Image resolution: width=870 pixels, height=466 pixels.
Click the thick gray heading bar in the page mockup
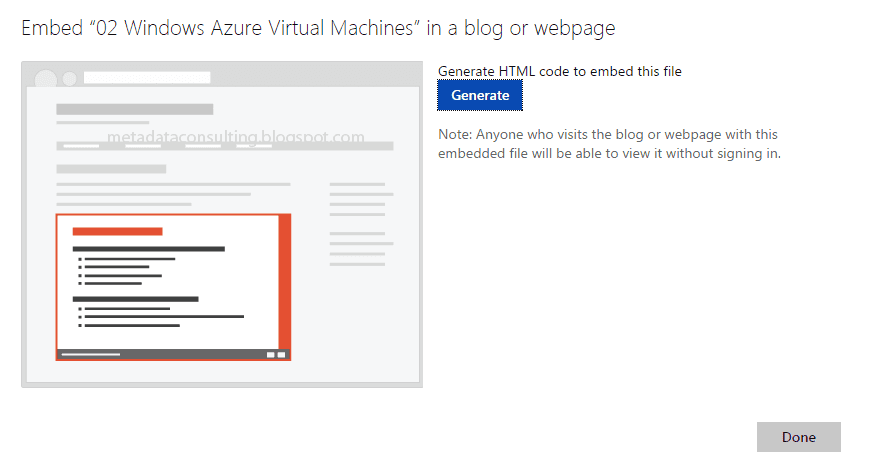point(134,109)
